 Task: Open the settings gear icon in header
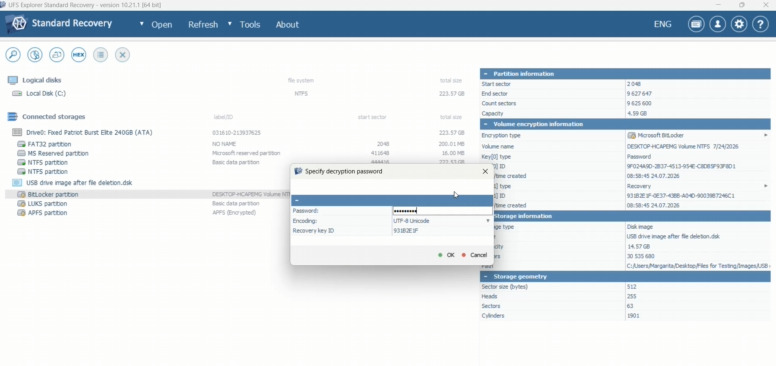[739, 24]
